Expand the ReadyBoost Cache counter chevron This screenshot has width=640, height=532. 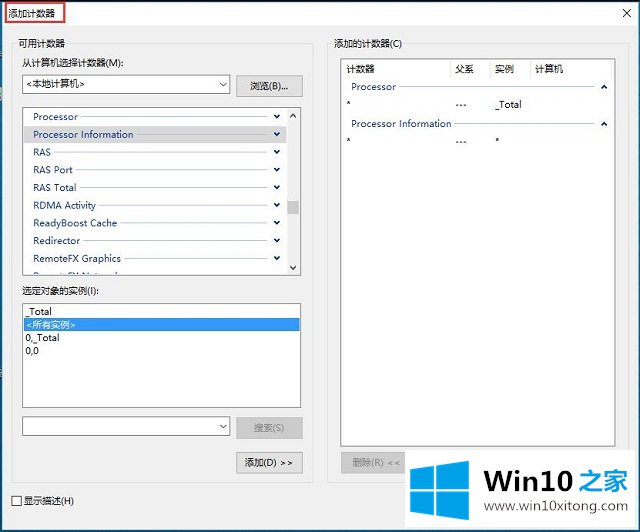[x=277, y=223]
